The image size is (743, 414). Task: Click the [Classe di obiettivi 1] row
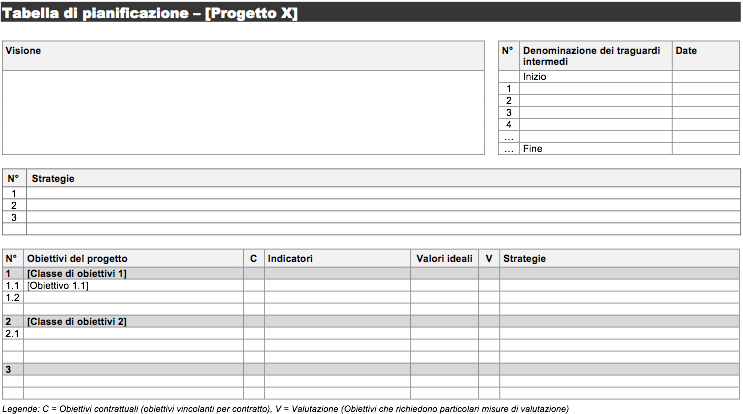371,273
